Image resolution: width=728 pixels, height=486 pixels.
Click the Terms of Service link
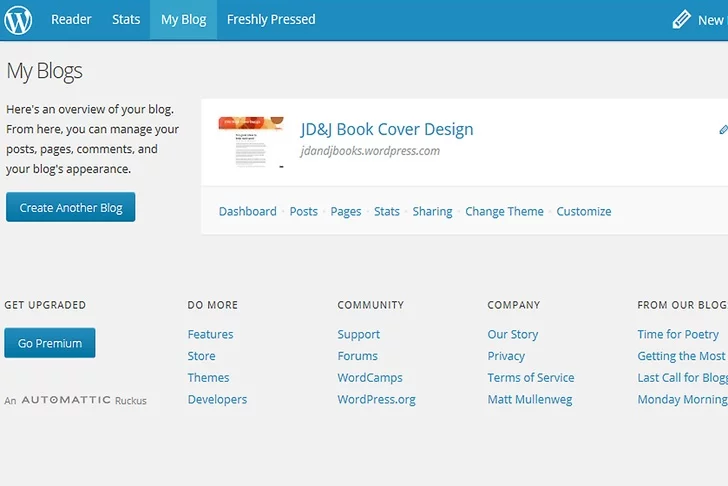tap(530, 378)
